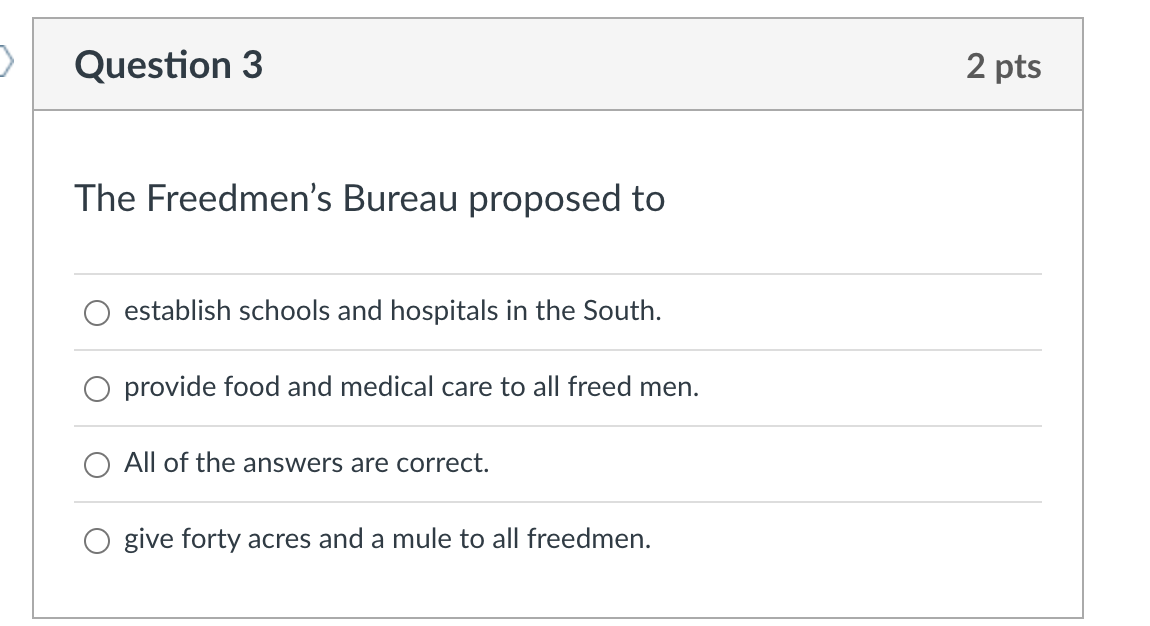Click the word hospitals in the first answer

pos(444,311)
